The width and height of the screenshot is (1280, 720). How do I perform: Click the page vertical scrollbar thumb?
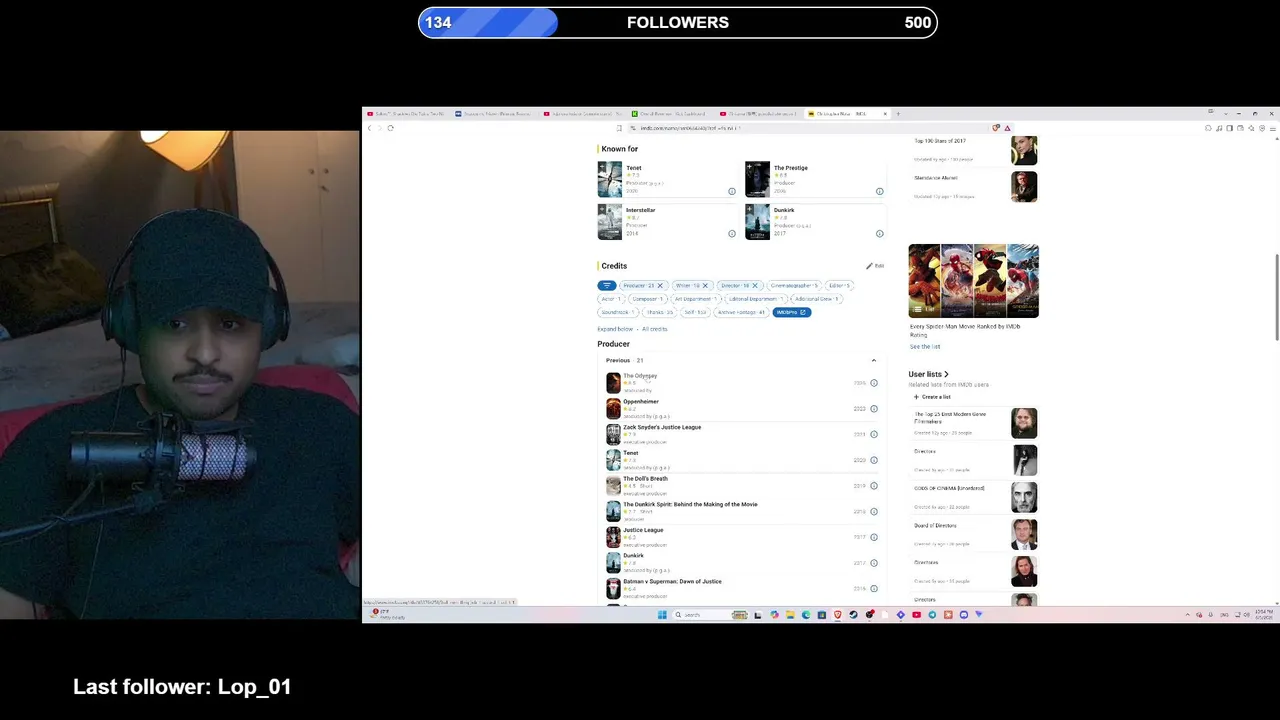click(x=1275, y=298)
